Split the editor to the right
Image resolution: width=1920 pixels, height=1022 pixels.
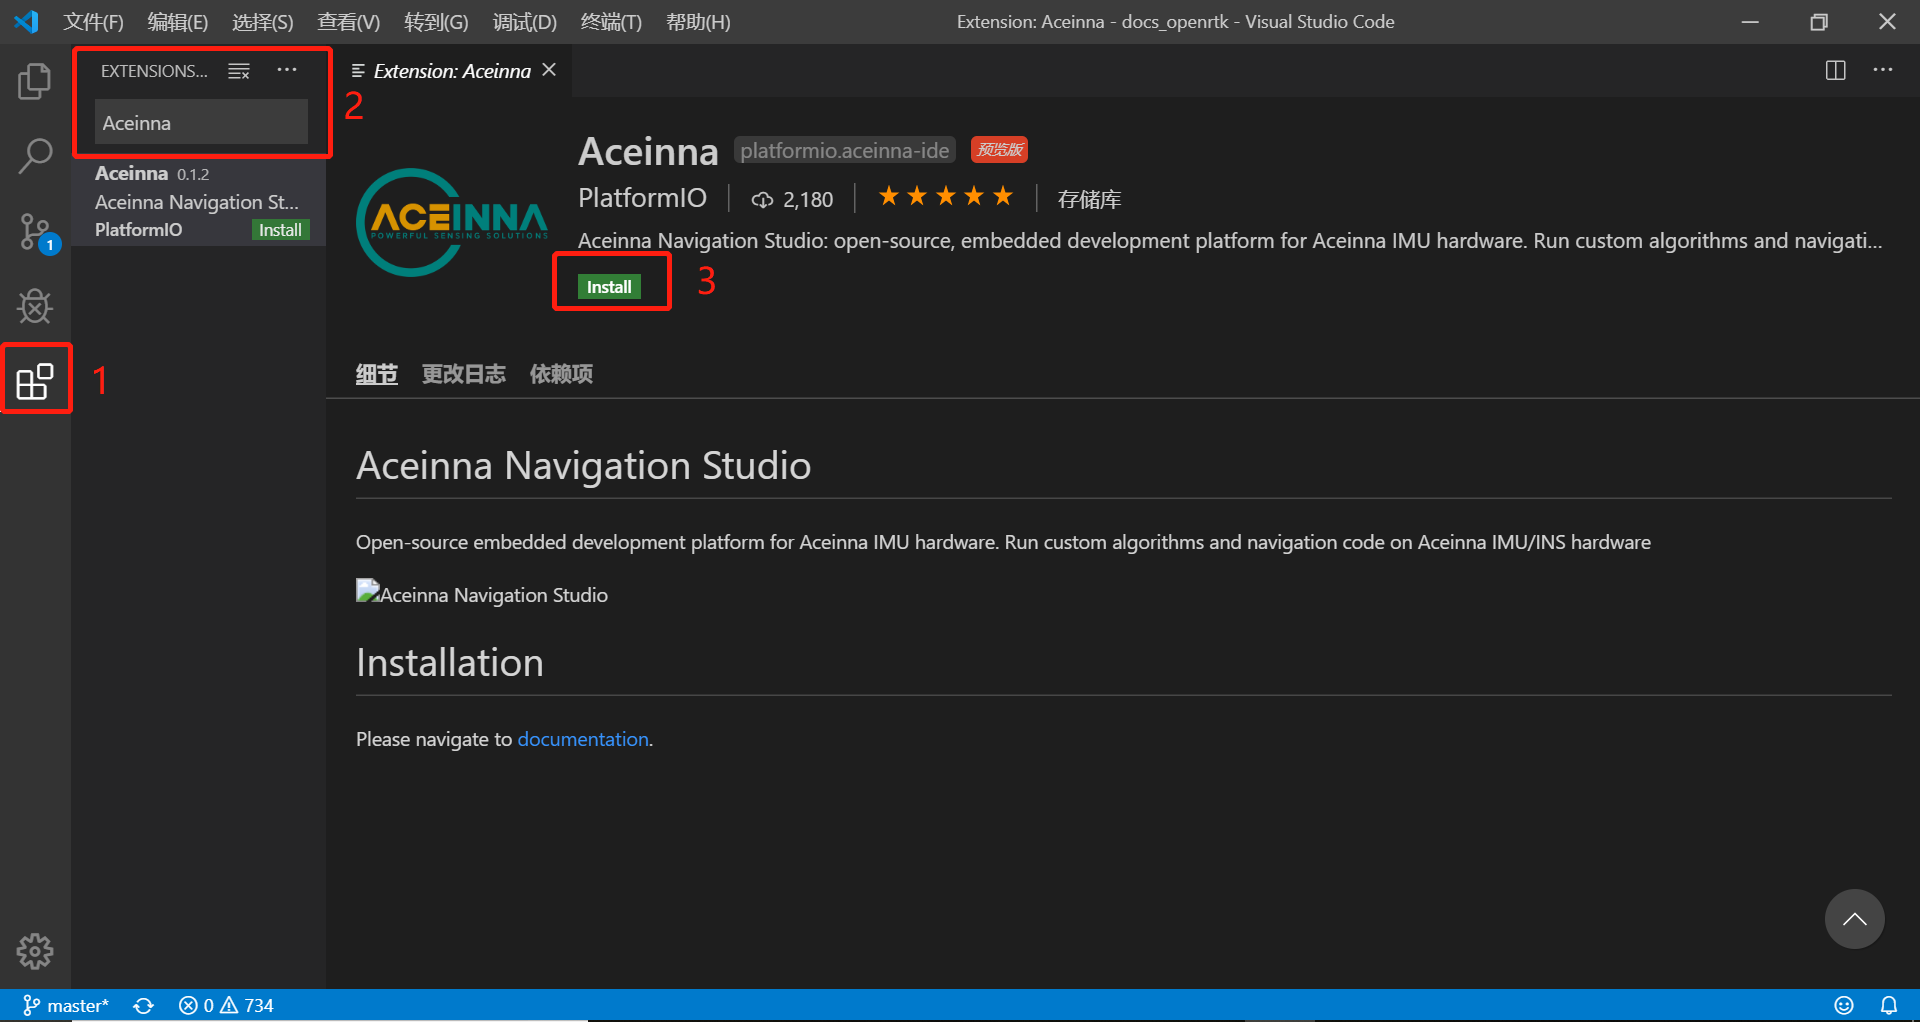[1835, 70]
